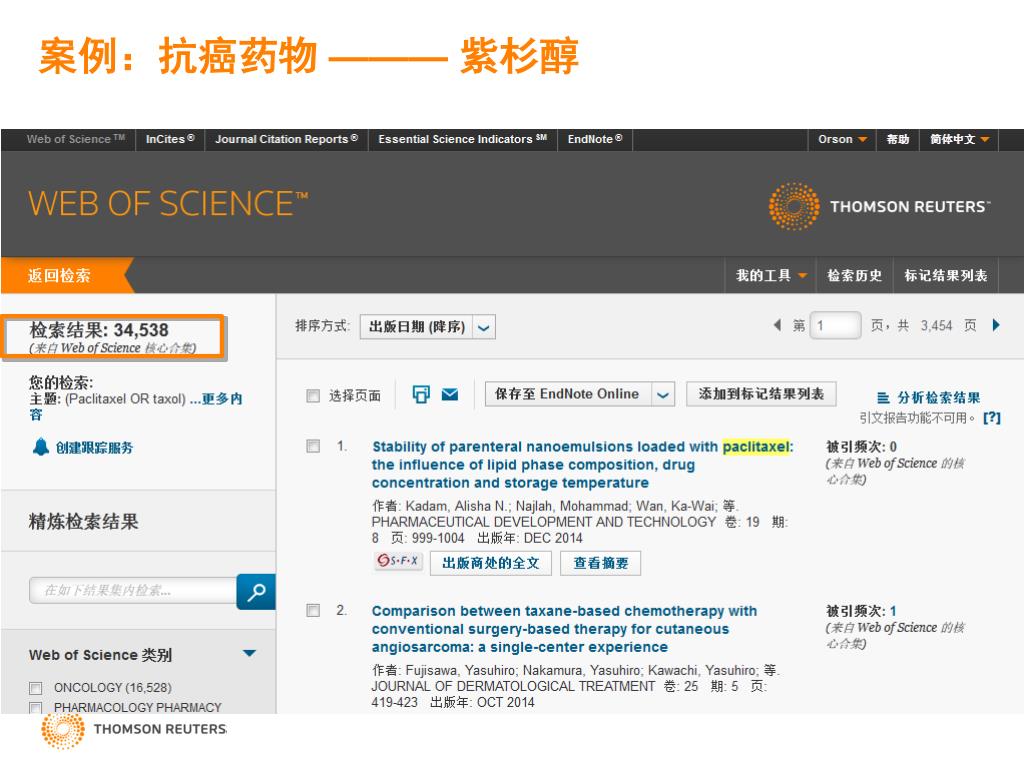Click the magnifier search-within-results button
The height and width of the screenshot is (768, 1024).
point(256,592)
